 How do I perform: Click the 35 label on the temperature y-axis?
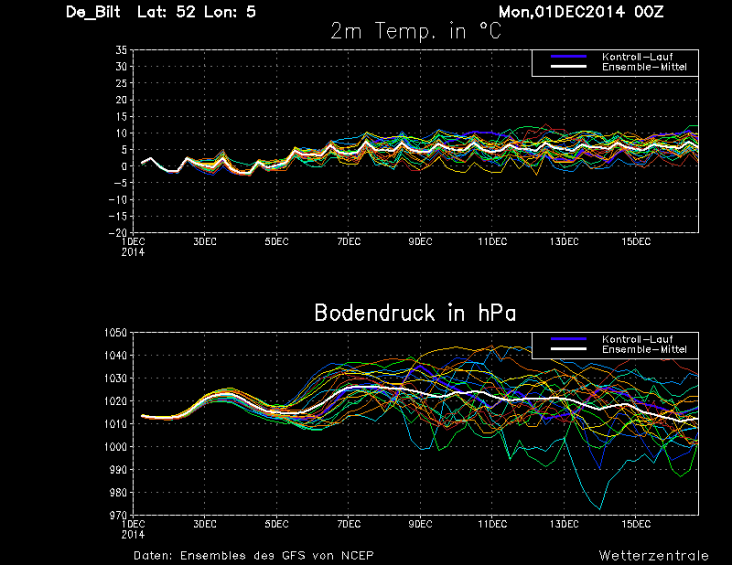120,50
